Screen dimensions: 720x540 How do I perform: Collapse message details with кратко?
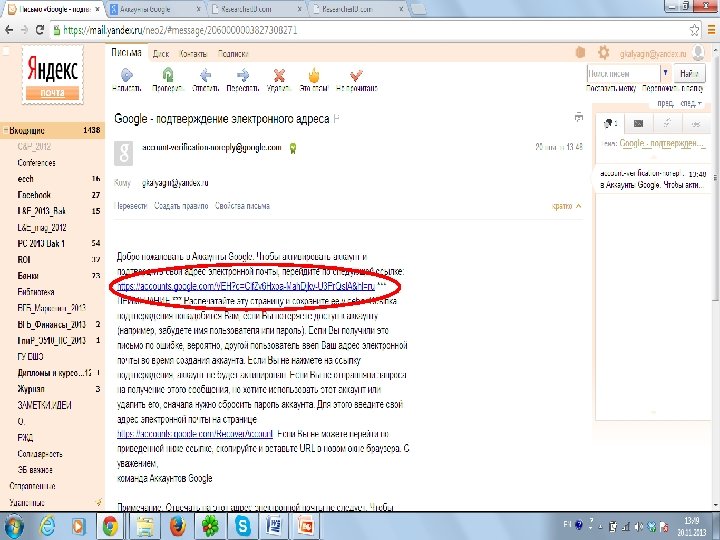tap(566, 206)
